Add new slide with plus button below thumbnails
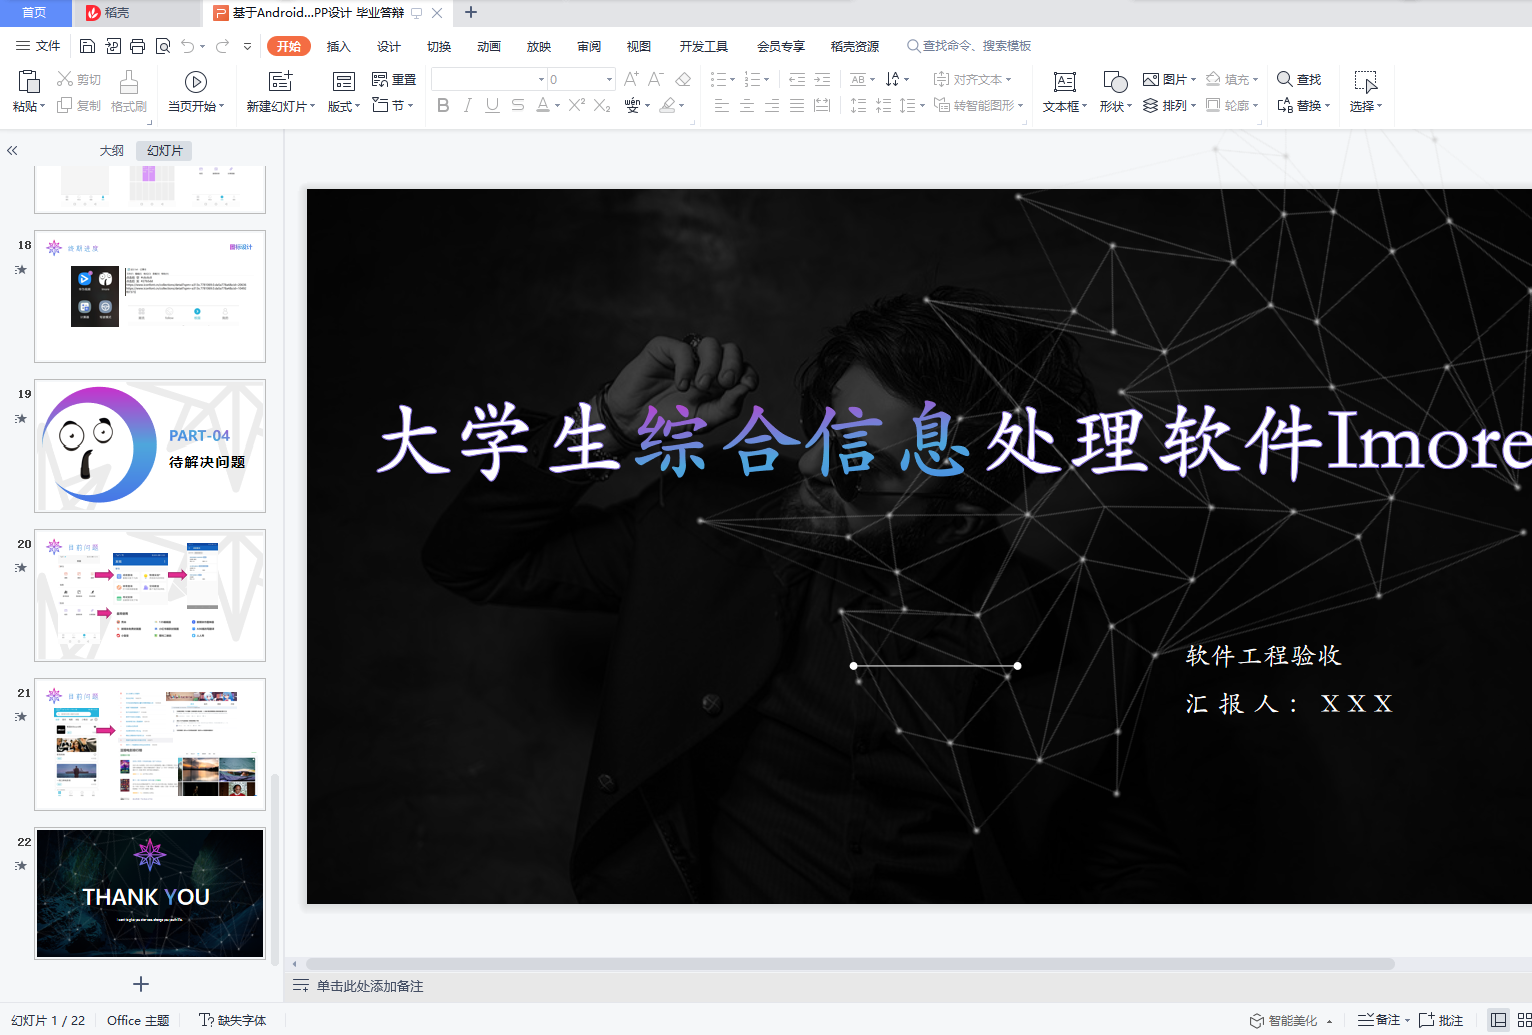This screenshot has height=1035, width=1532. tap(141, 984)
